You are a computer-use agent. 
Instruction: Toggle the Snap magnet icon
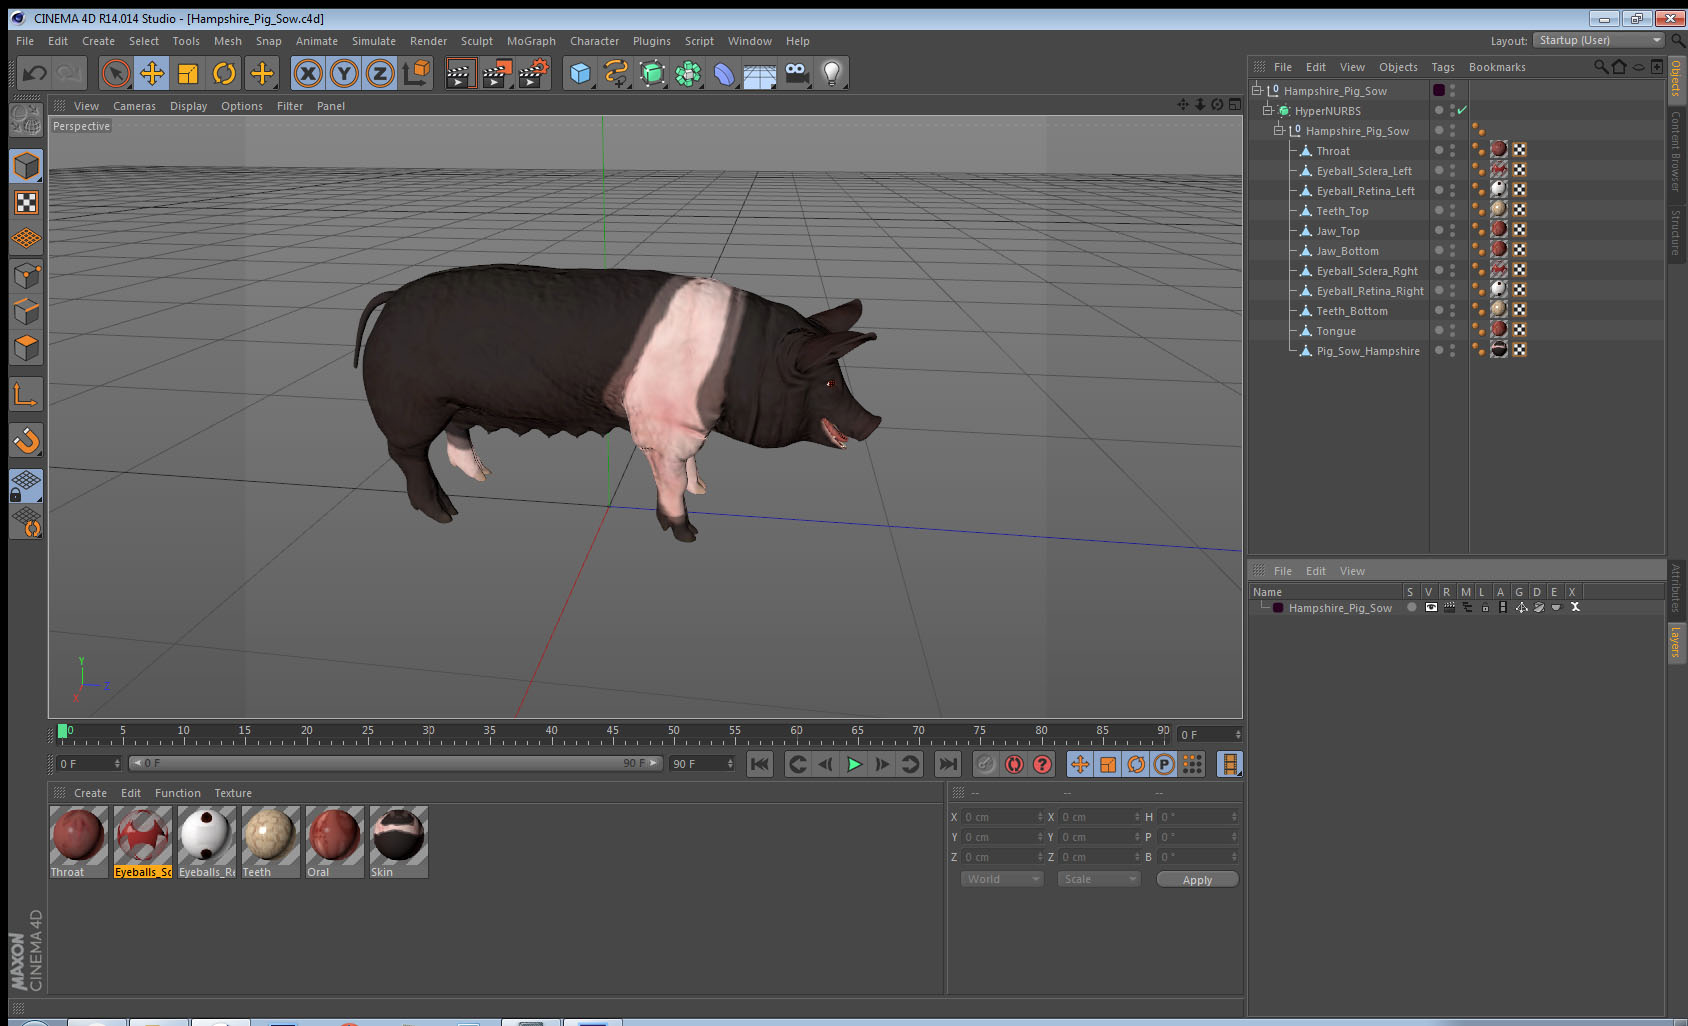26,440
